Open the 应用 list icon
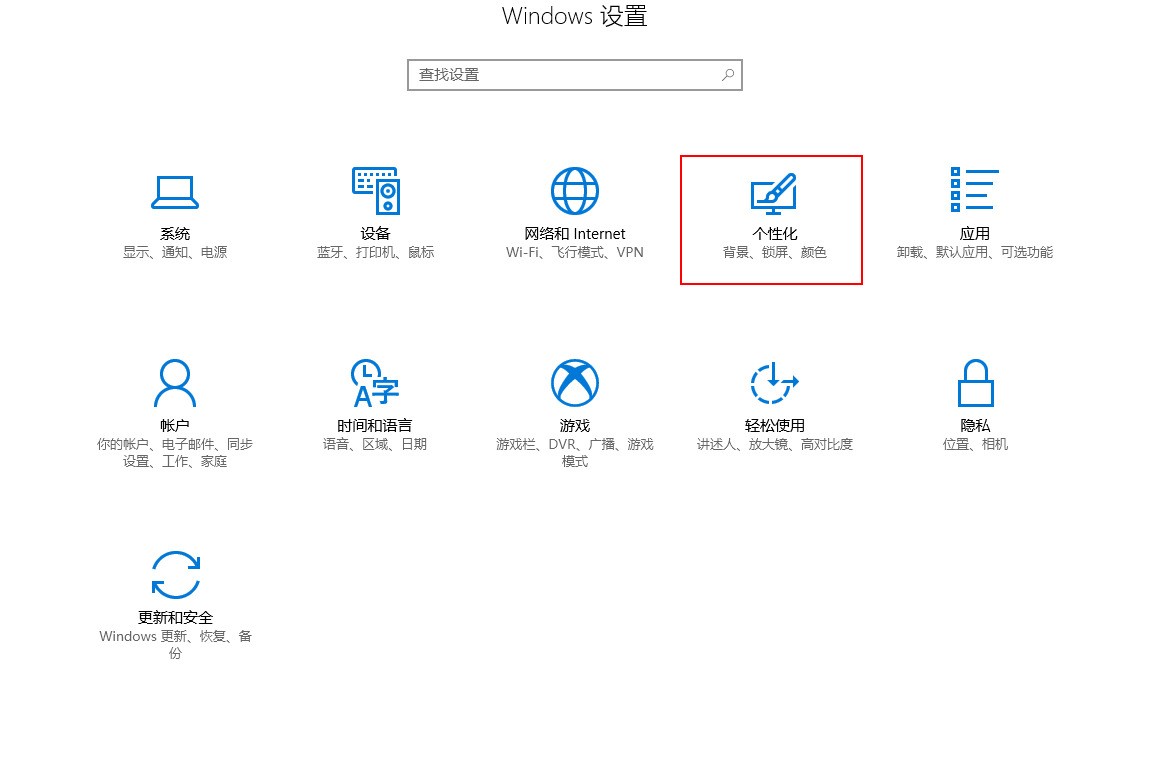This screenshot has width=1156, height=776. pos(975,189)
